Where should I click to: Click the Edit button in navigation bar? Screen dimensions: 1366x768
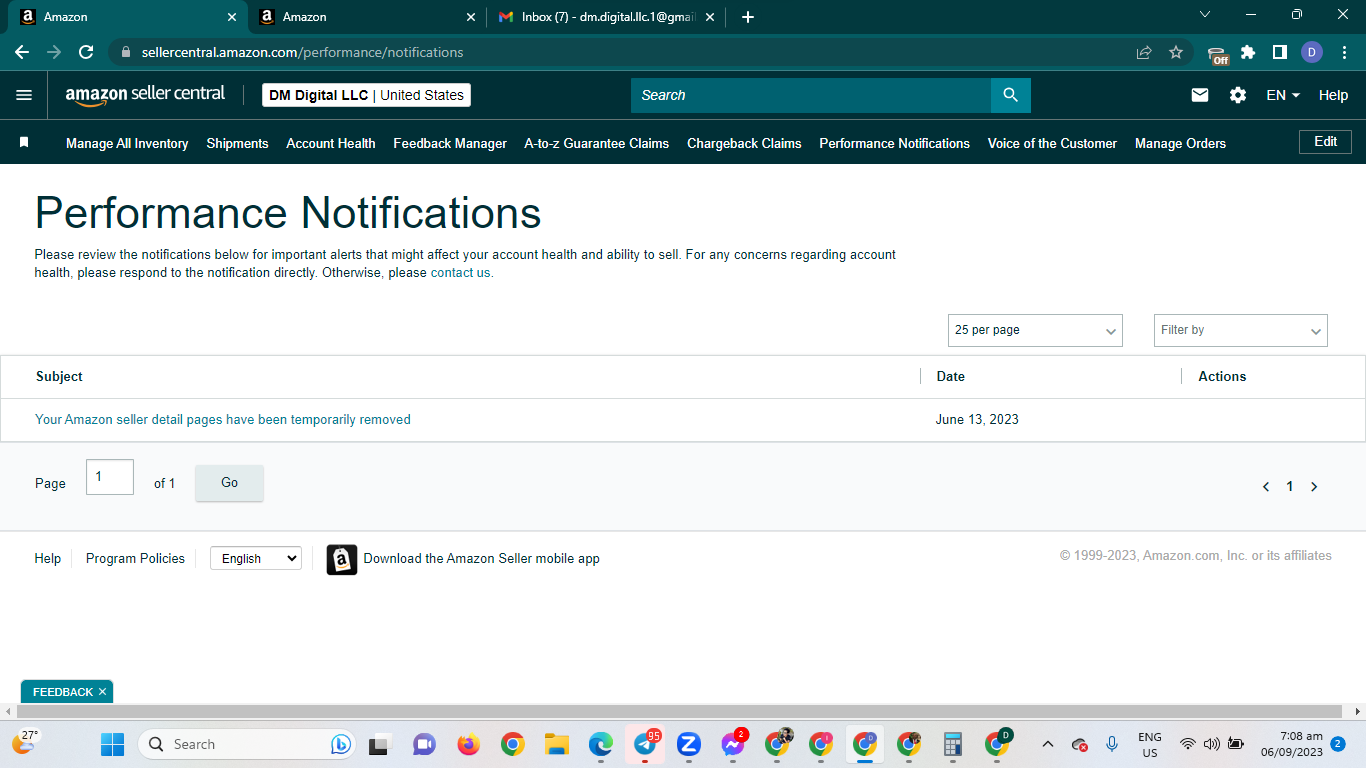(x=1325, y=142)
